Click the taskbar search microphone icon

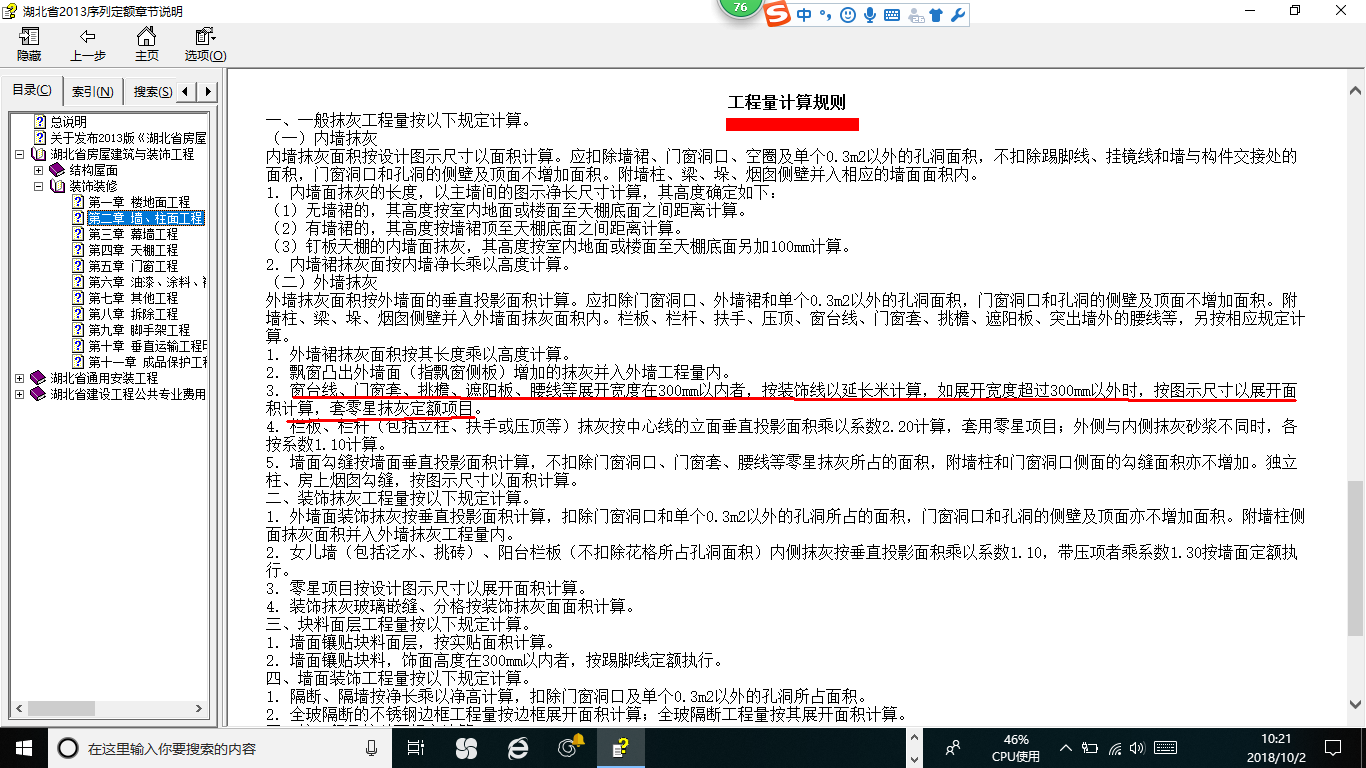pyautogui.click(x=371, y=747)
